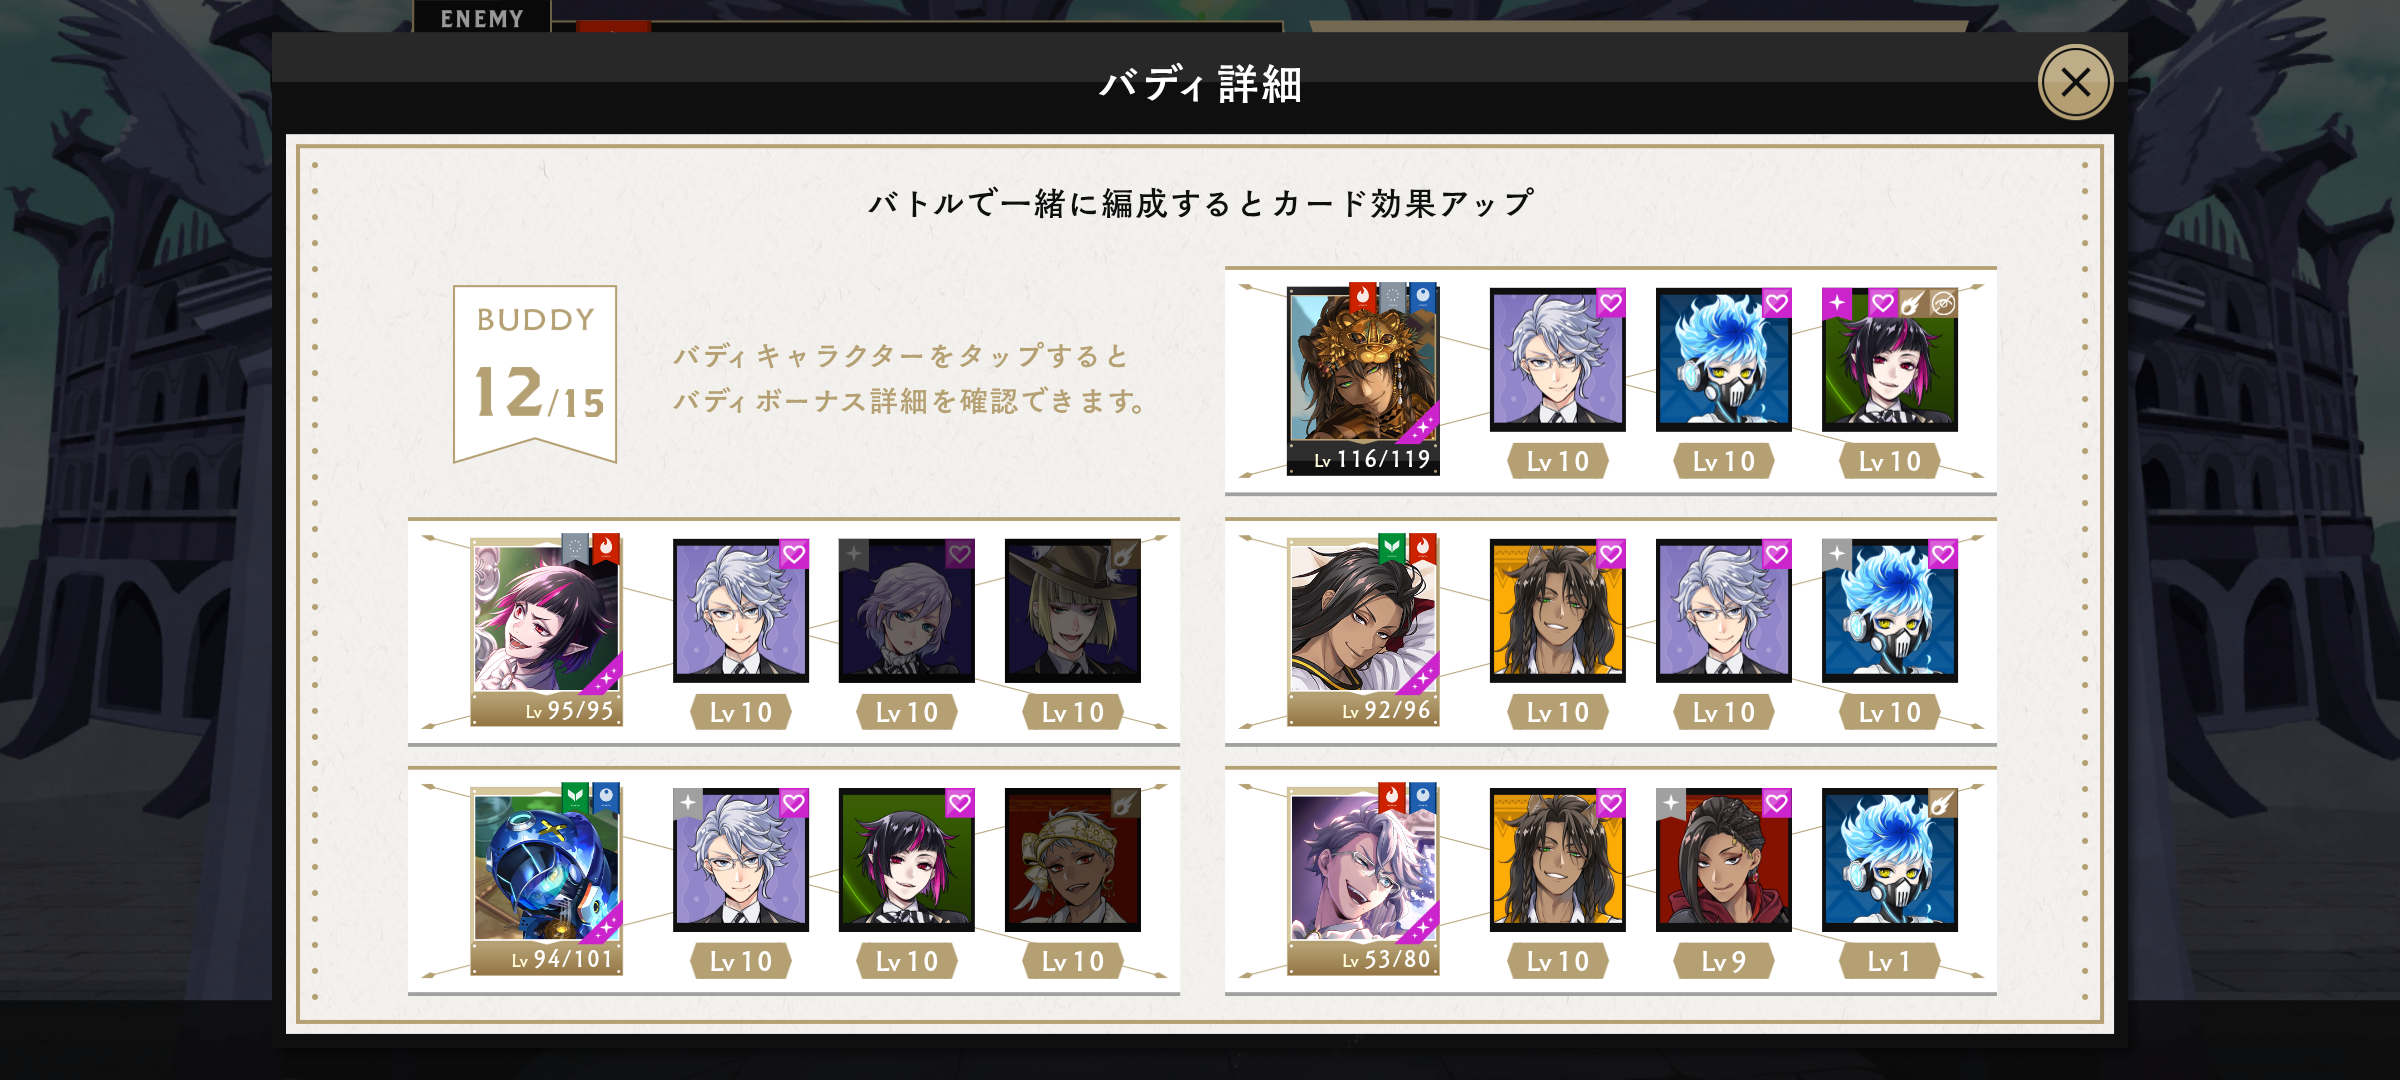Tap the ENEMY tab behind the dialog
The height and width of the screenshot is (1080, 2400).
click(x=481, y=17)
